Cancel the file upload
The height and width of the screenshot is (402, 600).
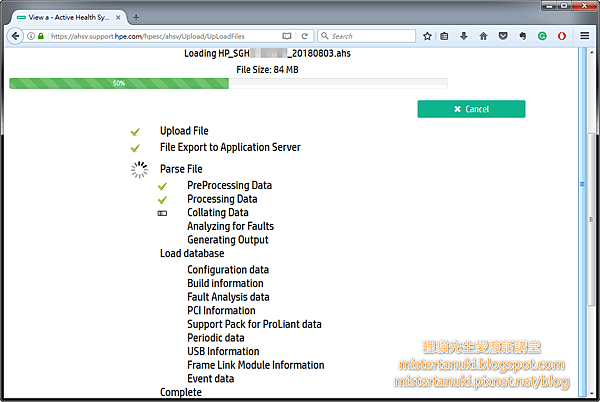(471, 109)
